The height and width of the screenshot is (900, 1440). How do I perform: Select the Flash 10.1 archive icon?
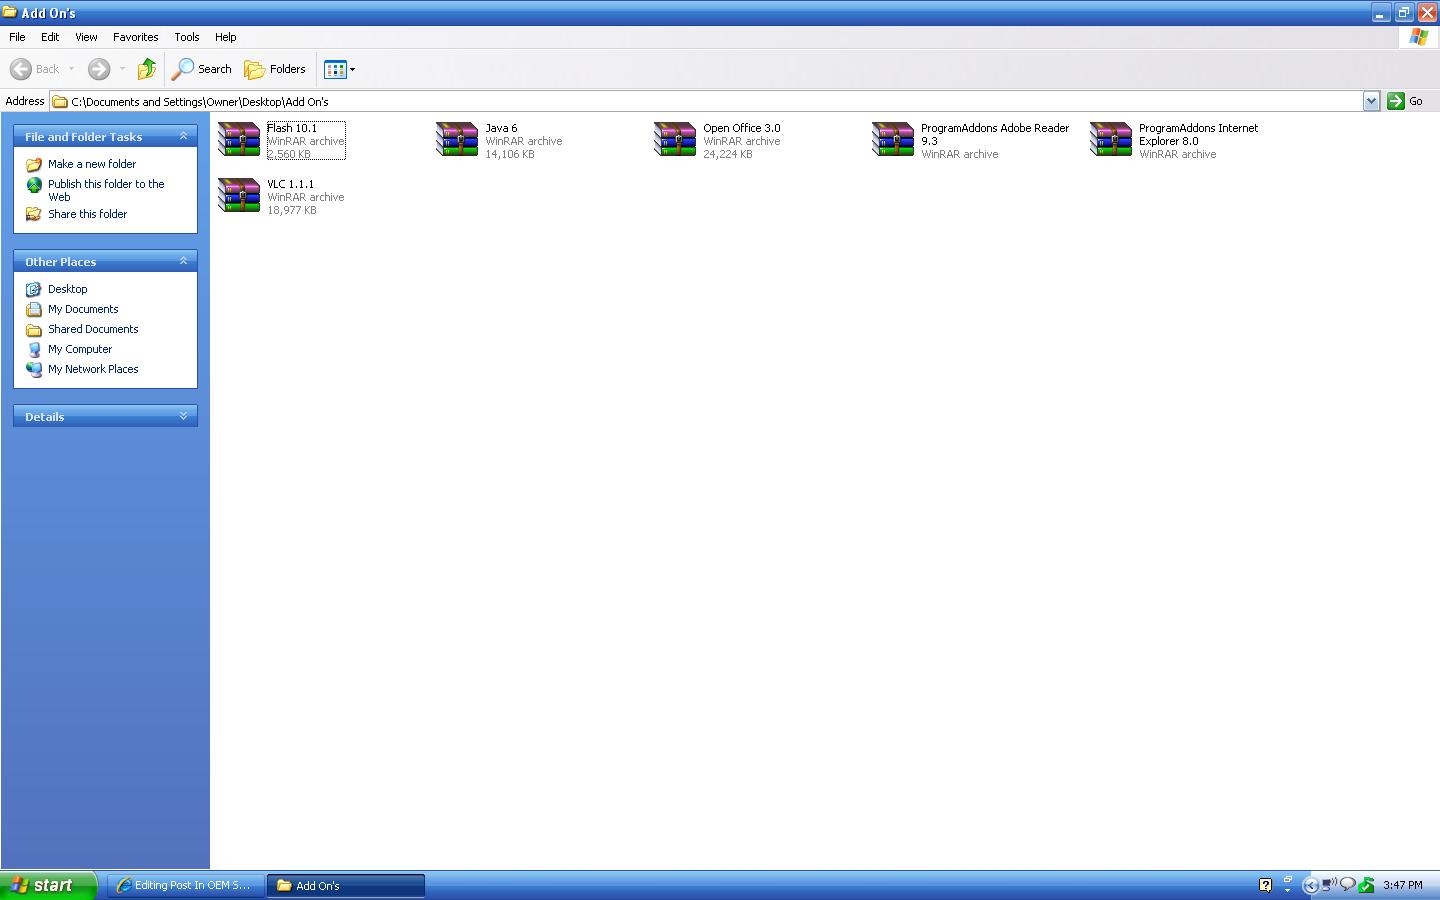(x=239, y=140)
